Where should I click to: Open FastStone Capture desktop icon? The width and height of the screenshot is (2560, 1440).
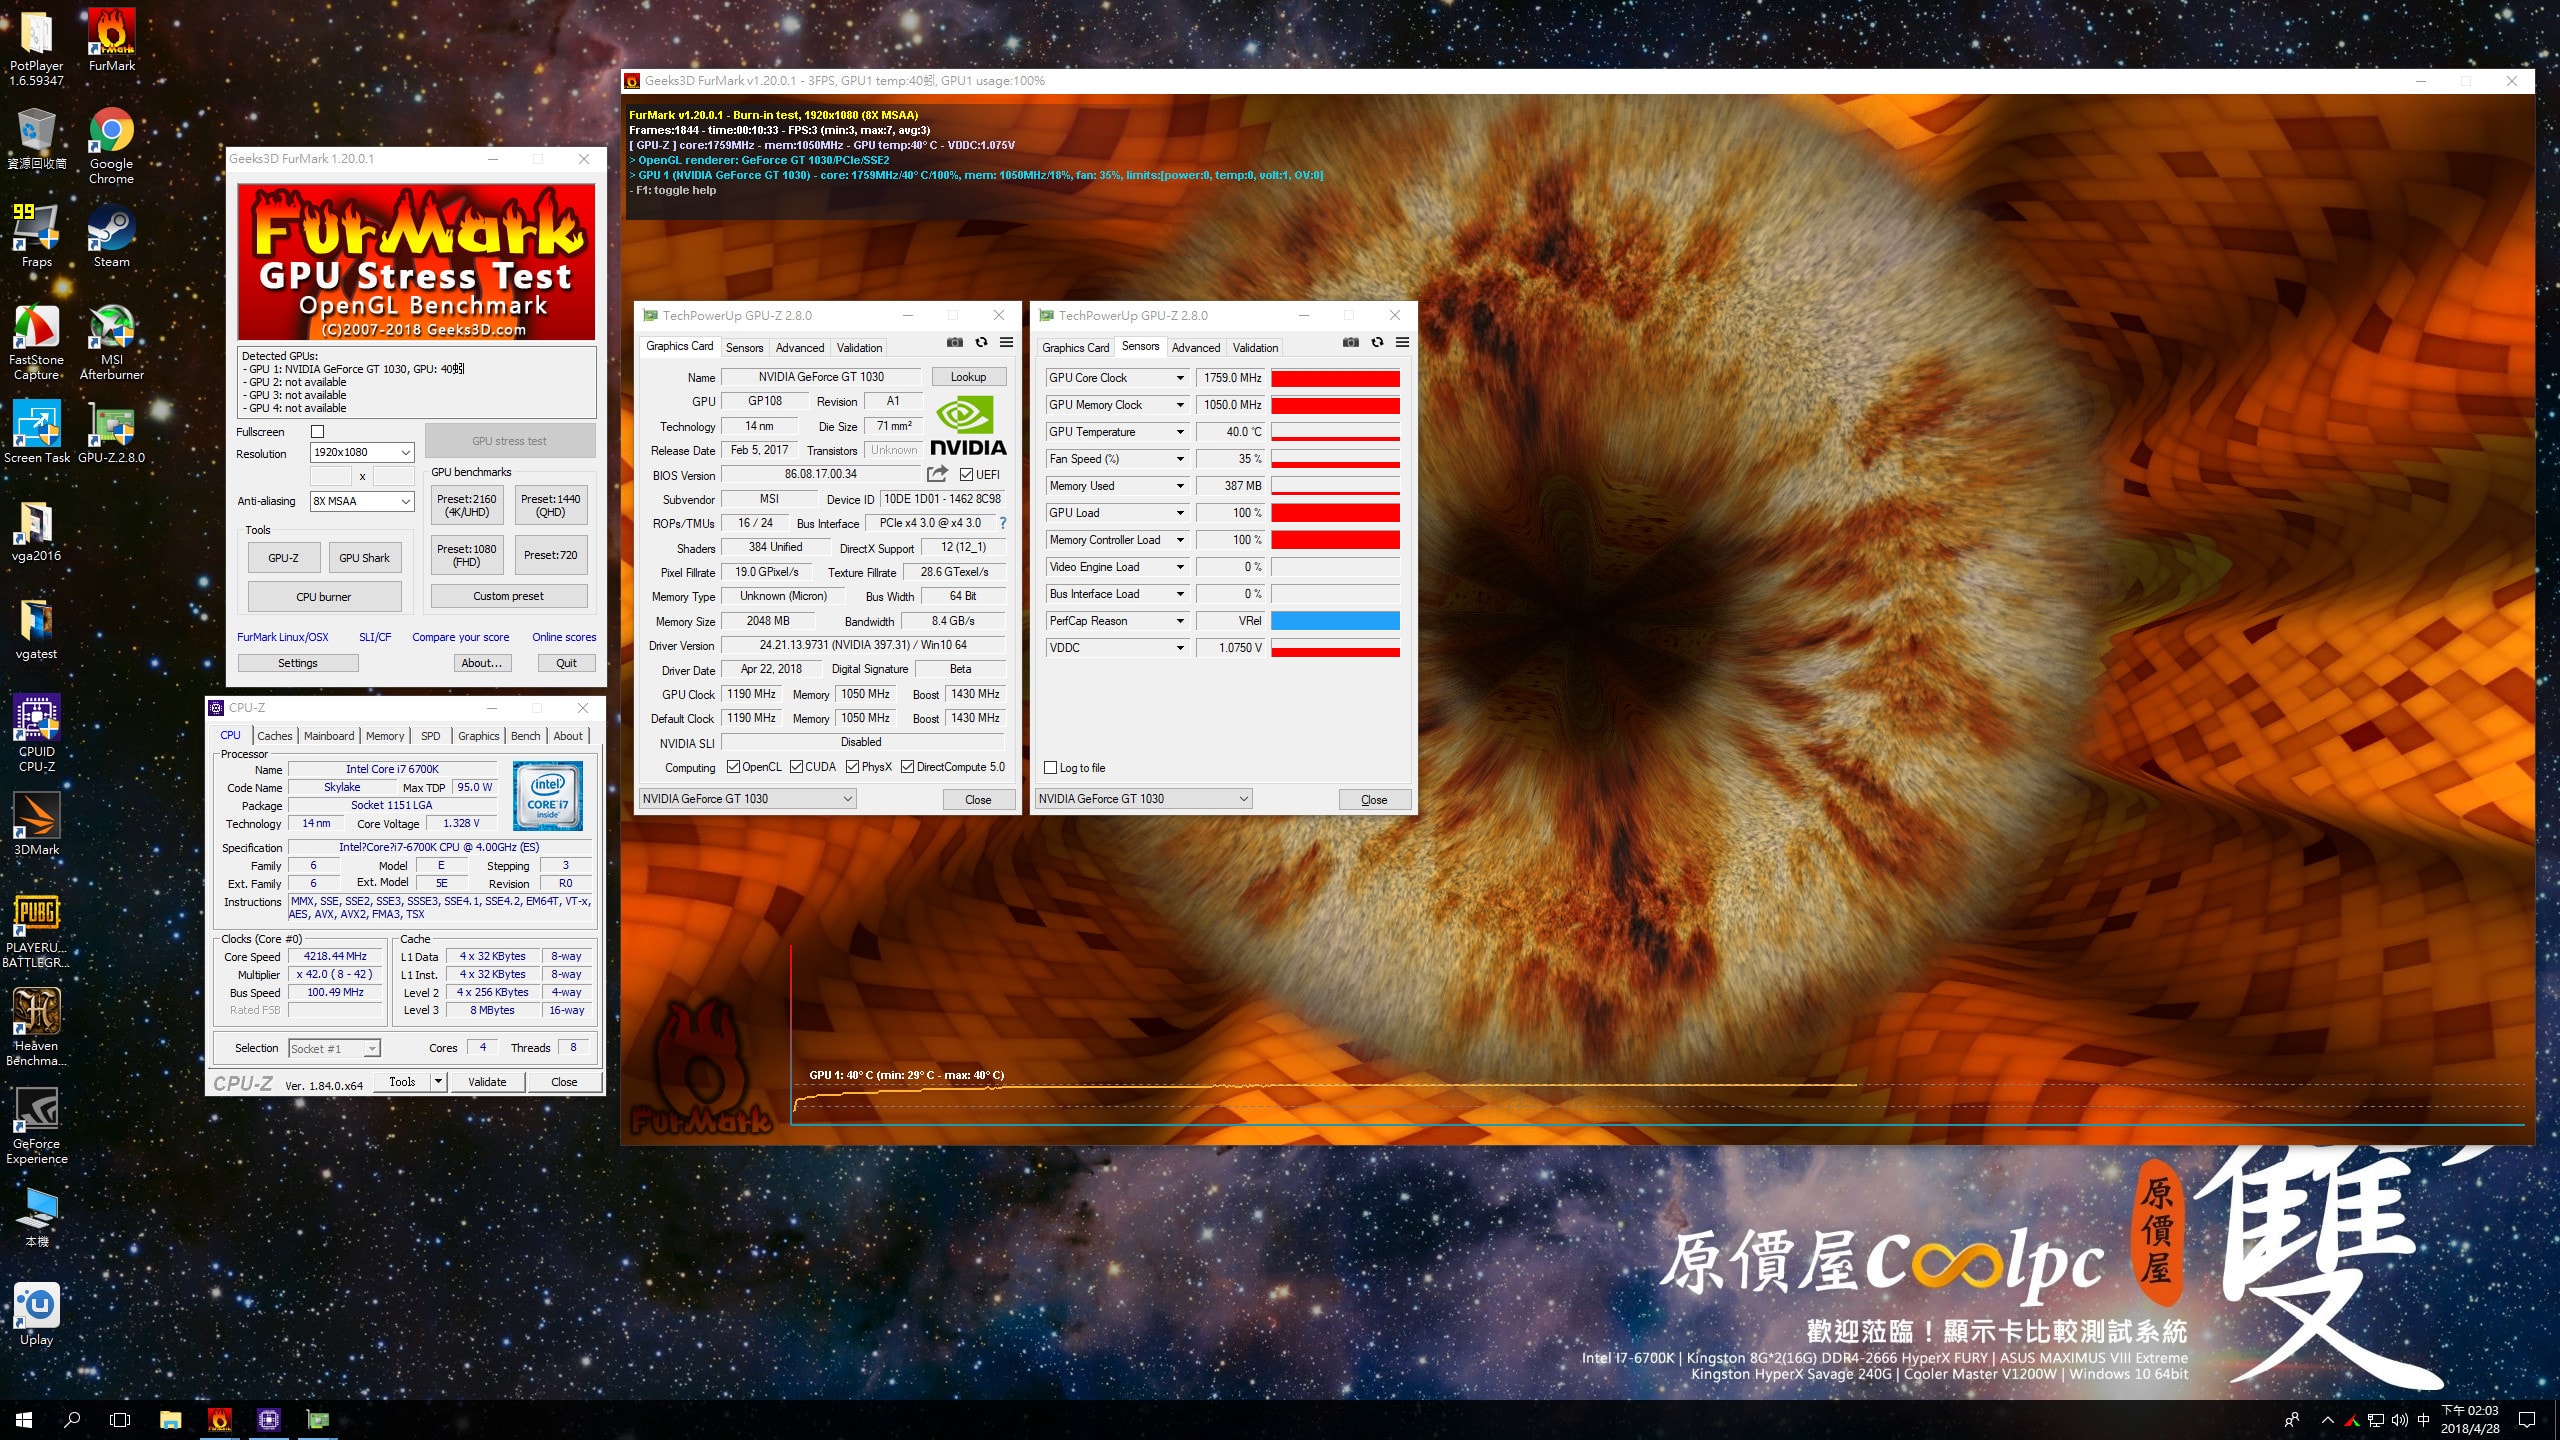click(x=37, y=342)
